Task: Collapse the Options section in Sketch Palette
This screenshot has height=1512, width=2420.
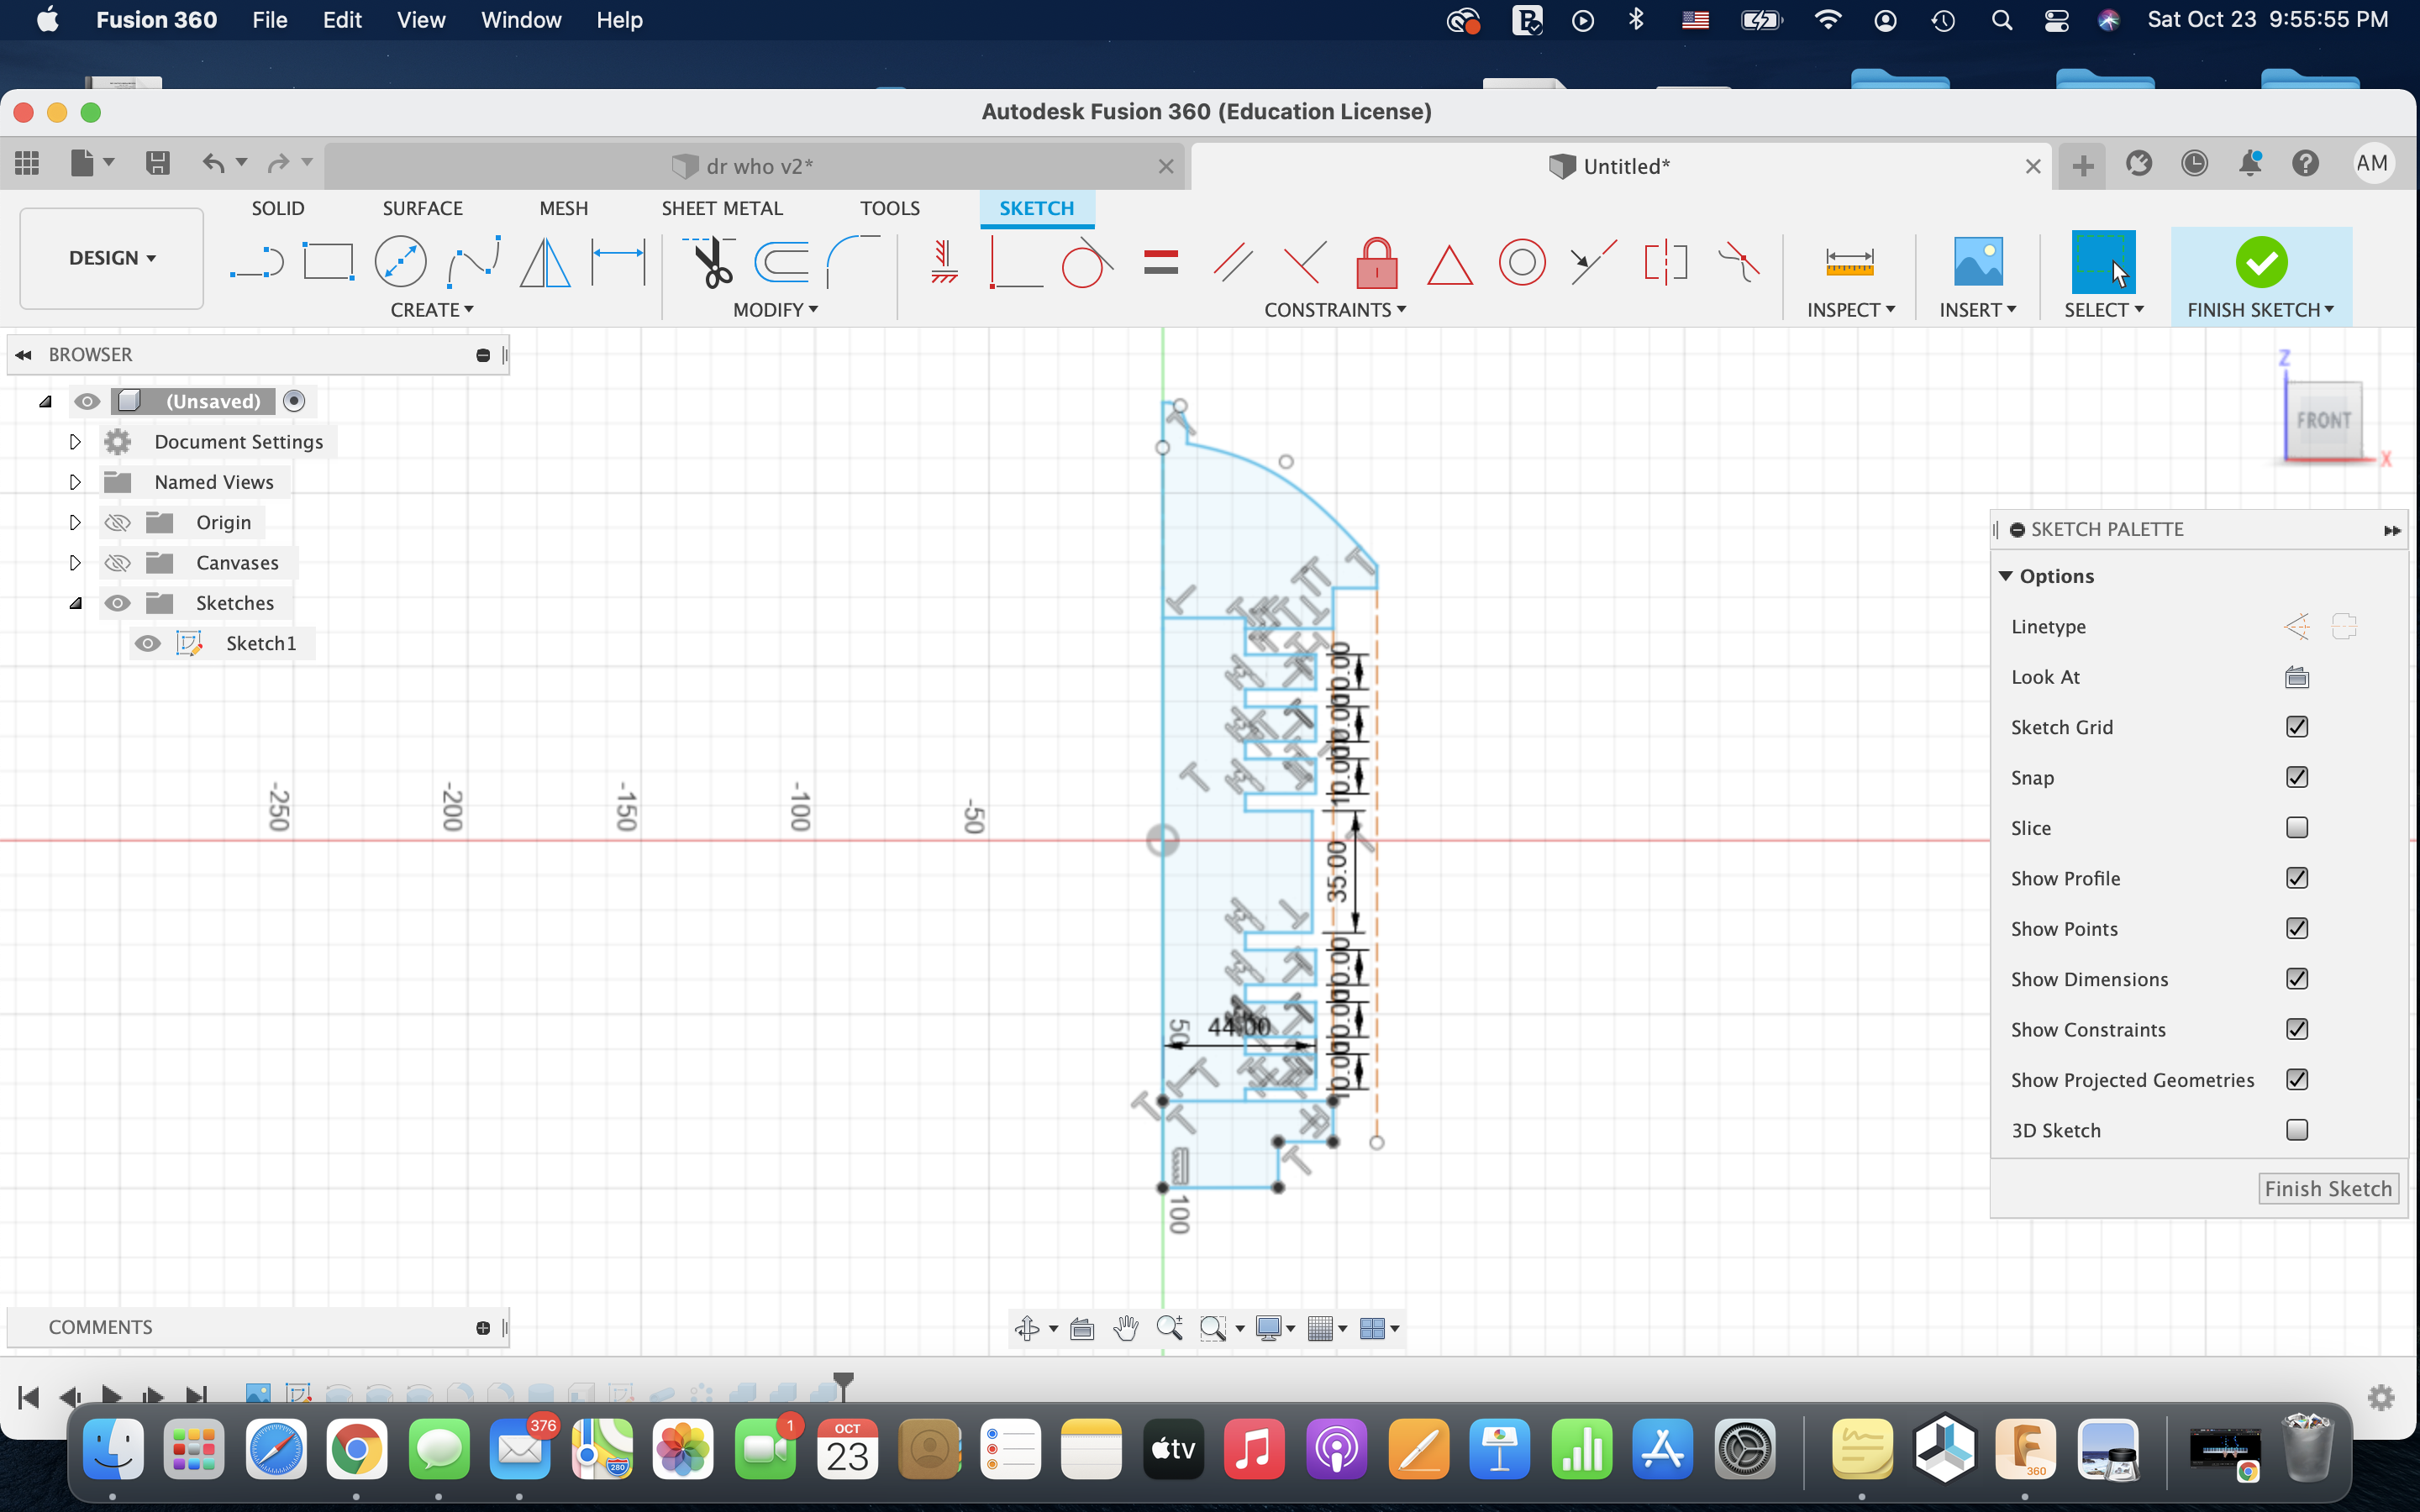Action: 2005,576
